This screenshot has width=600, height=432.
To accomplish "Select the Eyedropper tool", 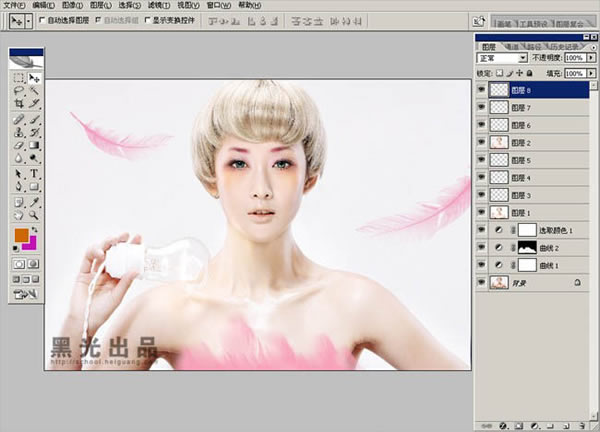I will 34,202.
